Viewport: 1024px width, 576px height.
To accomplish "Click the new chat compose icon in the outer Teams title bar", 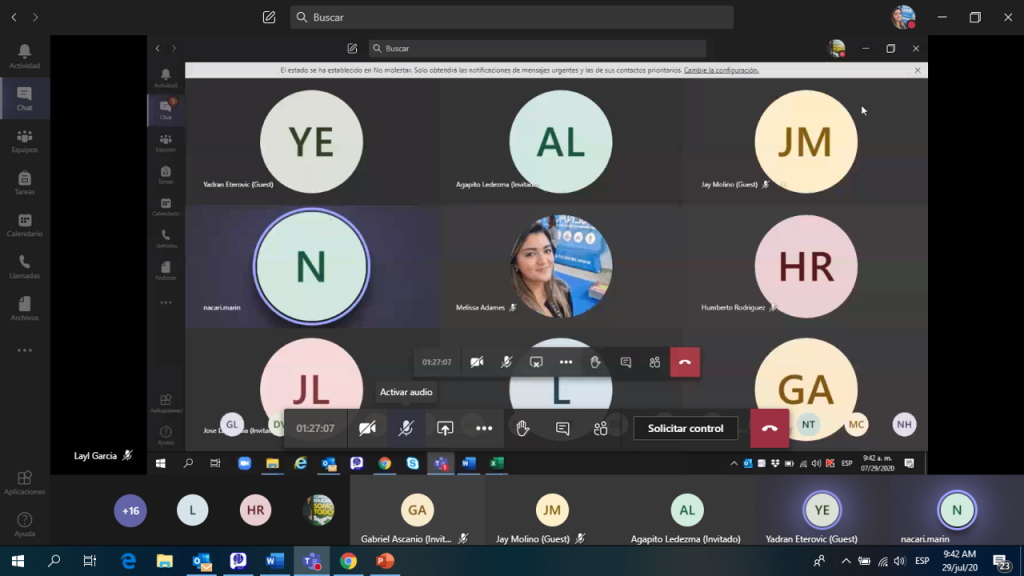I will pyautogui.click(x=269, y=18).
